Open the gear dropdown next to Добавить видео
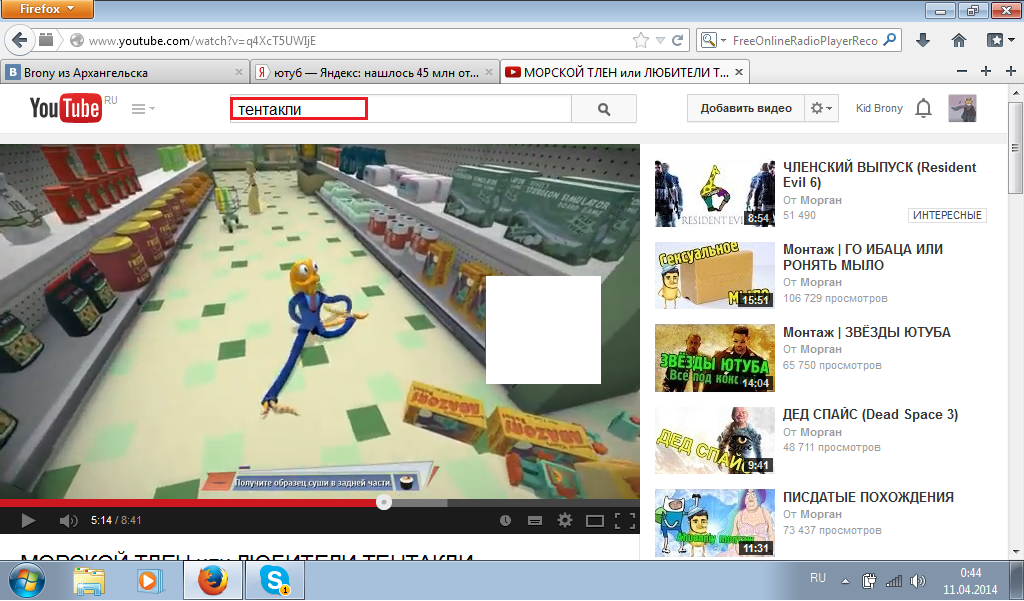Viewport: 1024px width, 601px height. click(822, 108)
